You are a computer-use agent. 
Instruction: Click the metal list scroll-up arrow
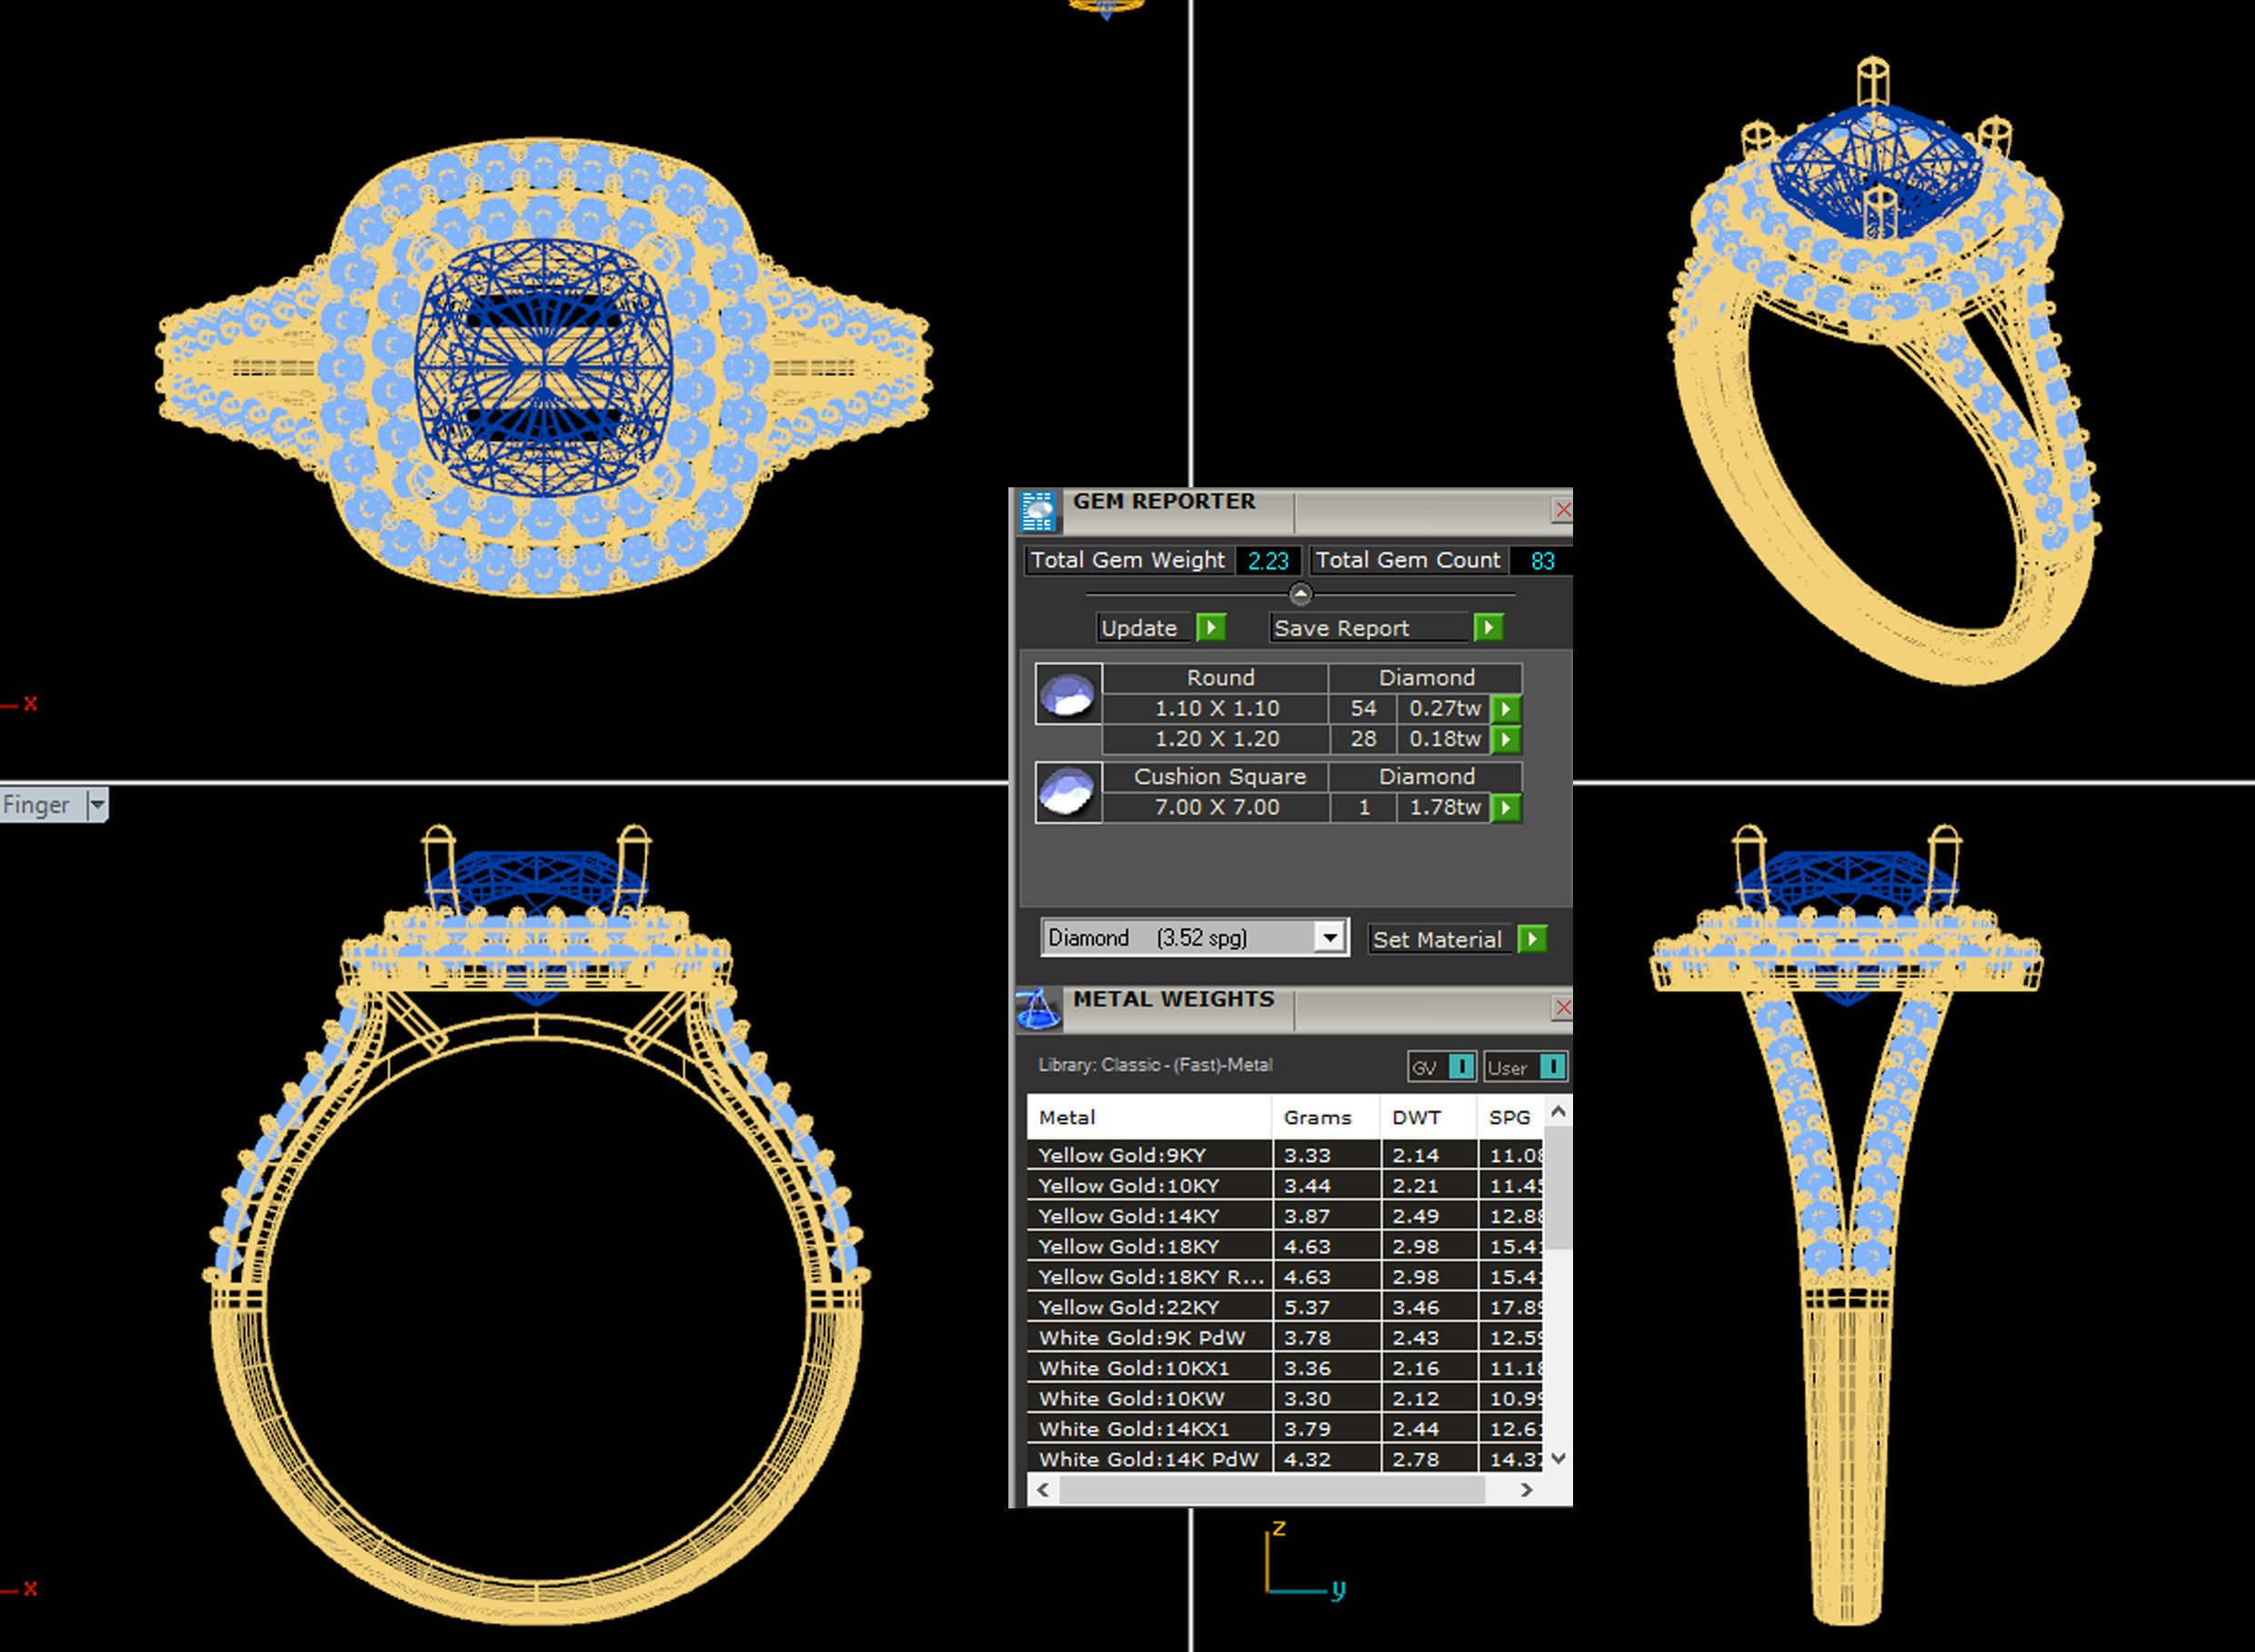tap(1558, 1111)
